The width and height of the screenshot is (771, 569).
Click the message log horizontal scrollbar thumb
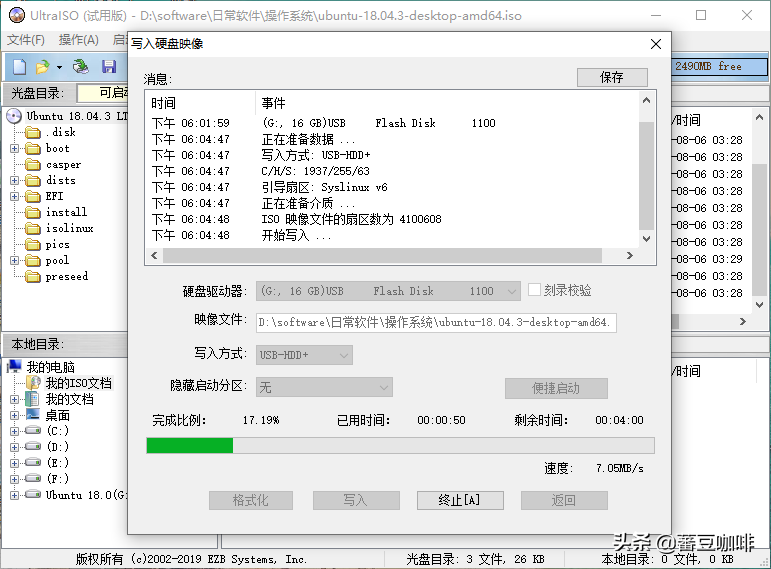(x=382, y=255)
